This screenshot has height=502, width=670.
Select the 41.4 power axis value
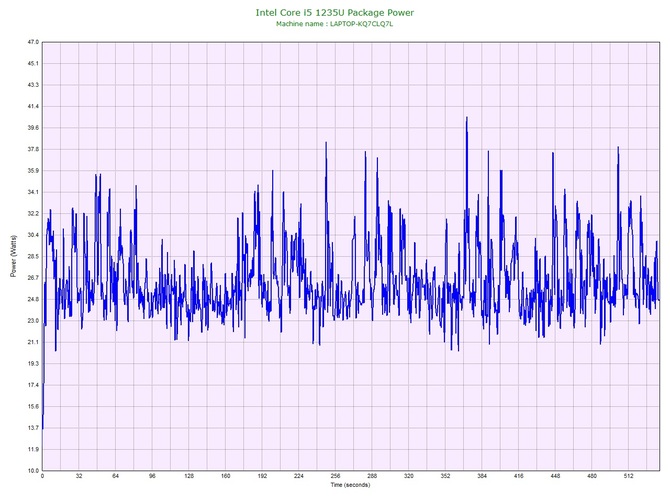(x=33, y=106)
